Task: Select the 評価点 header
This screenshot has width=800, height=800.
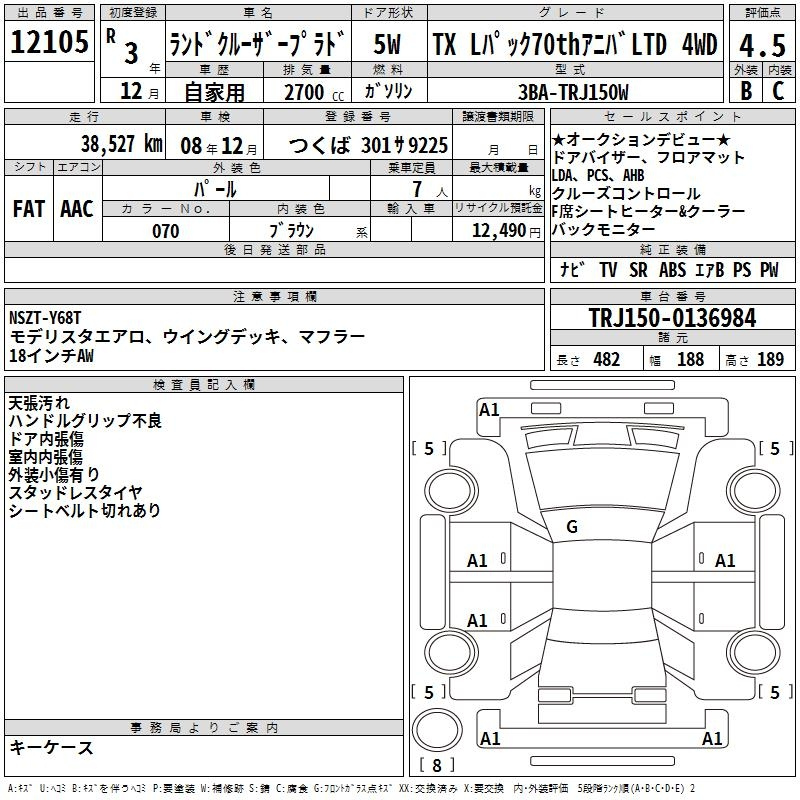Action: coord(763,13)
